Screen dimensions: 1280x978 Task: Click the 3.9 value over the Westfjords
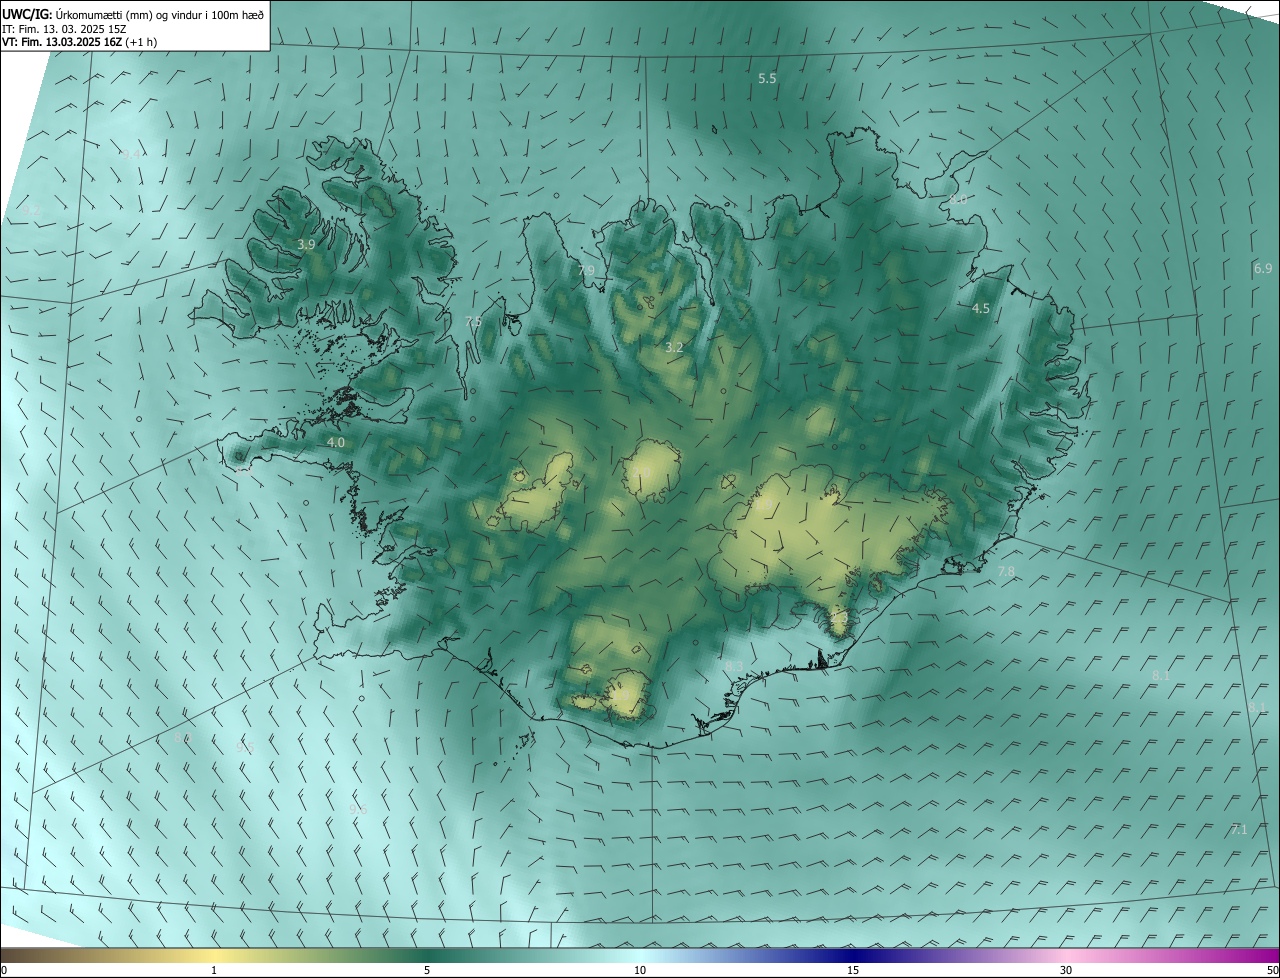(x=306, y=244)
